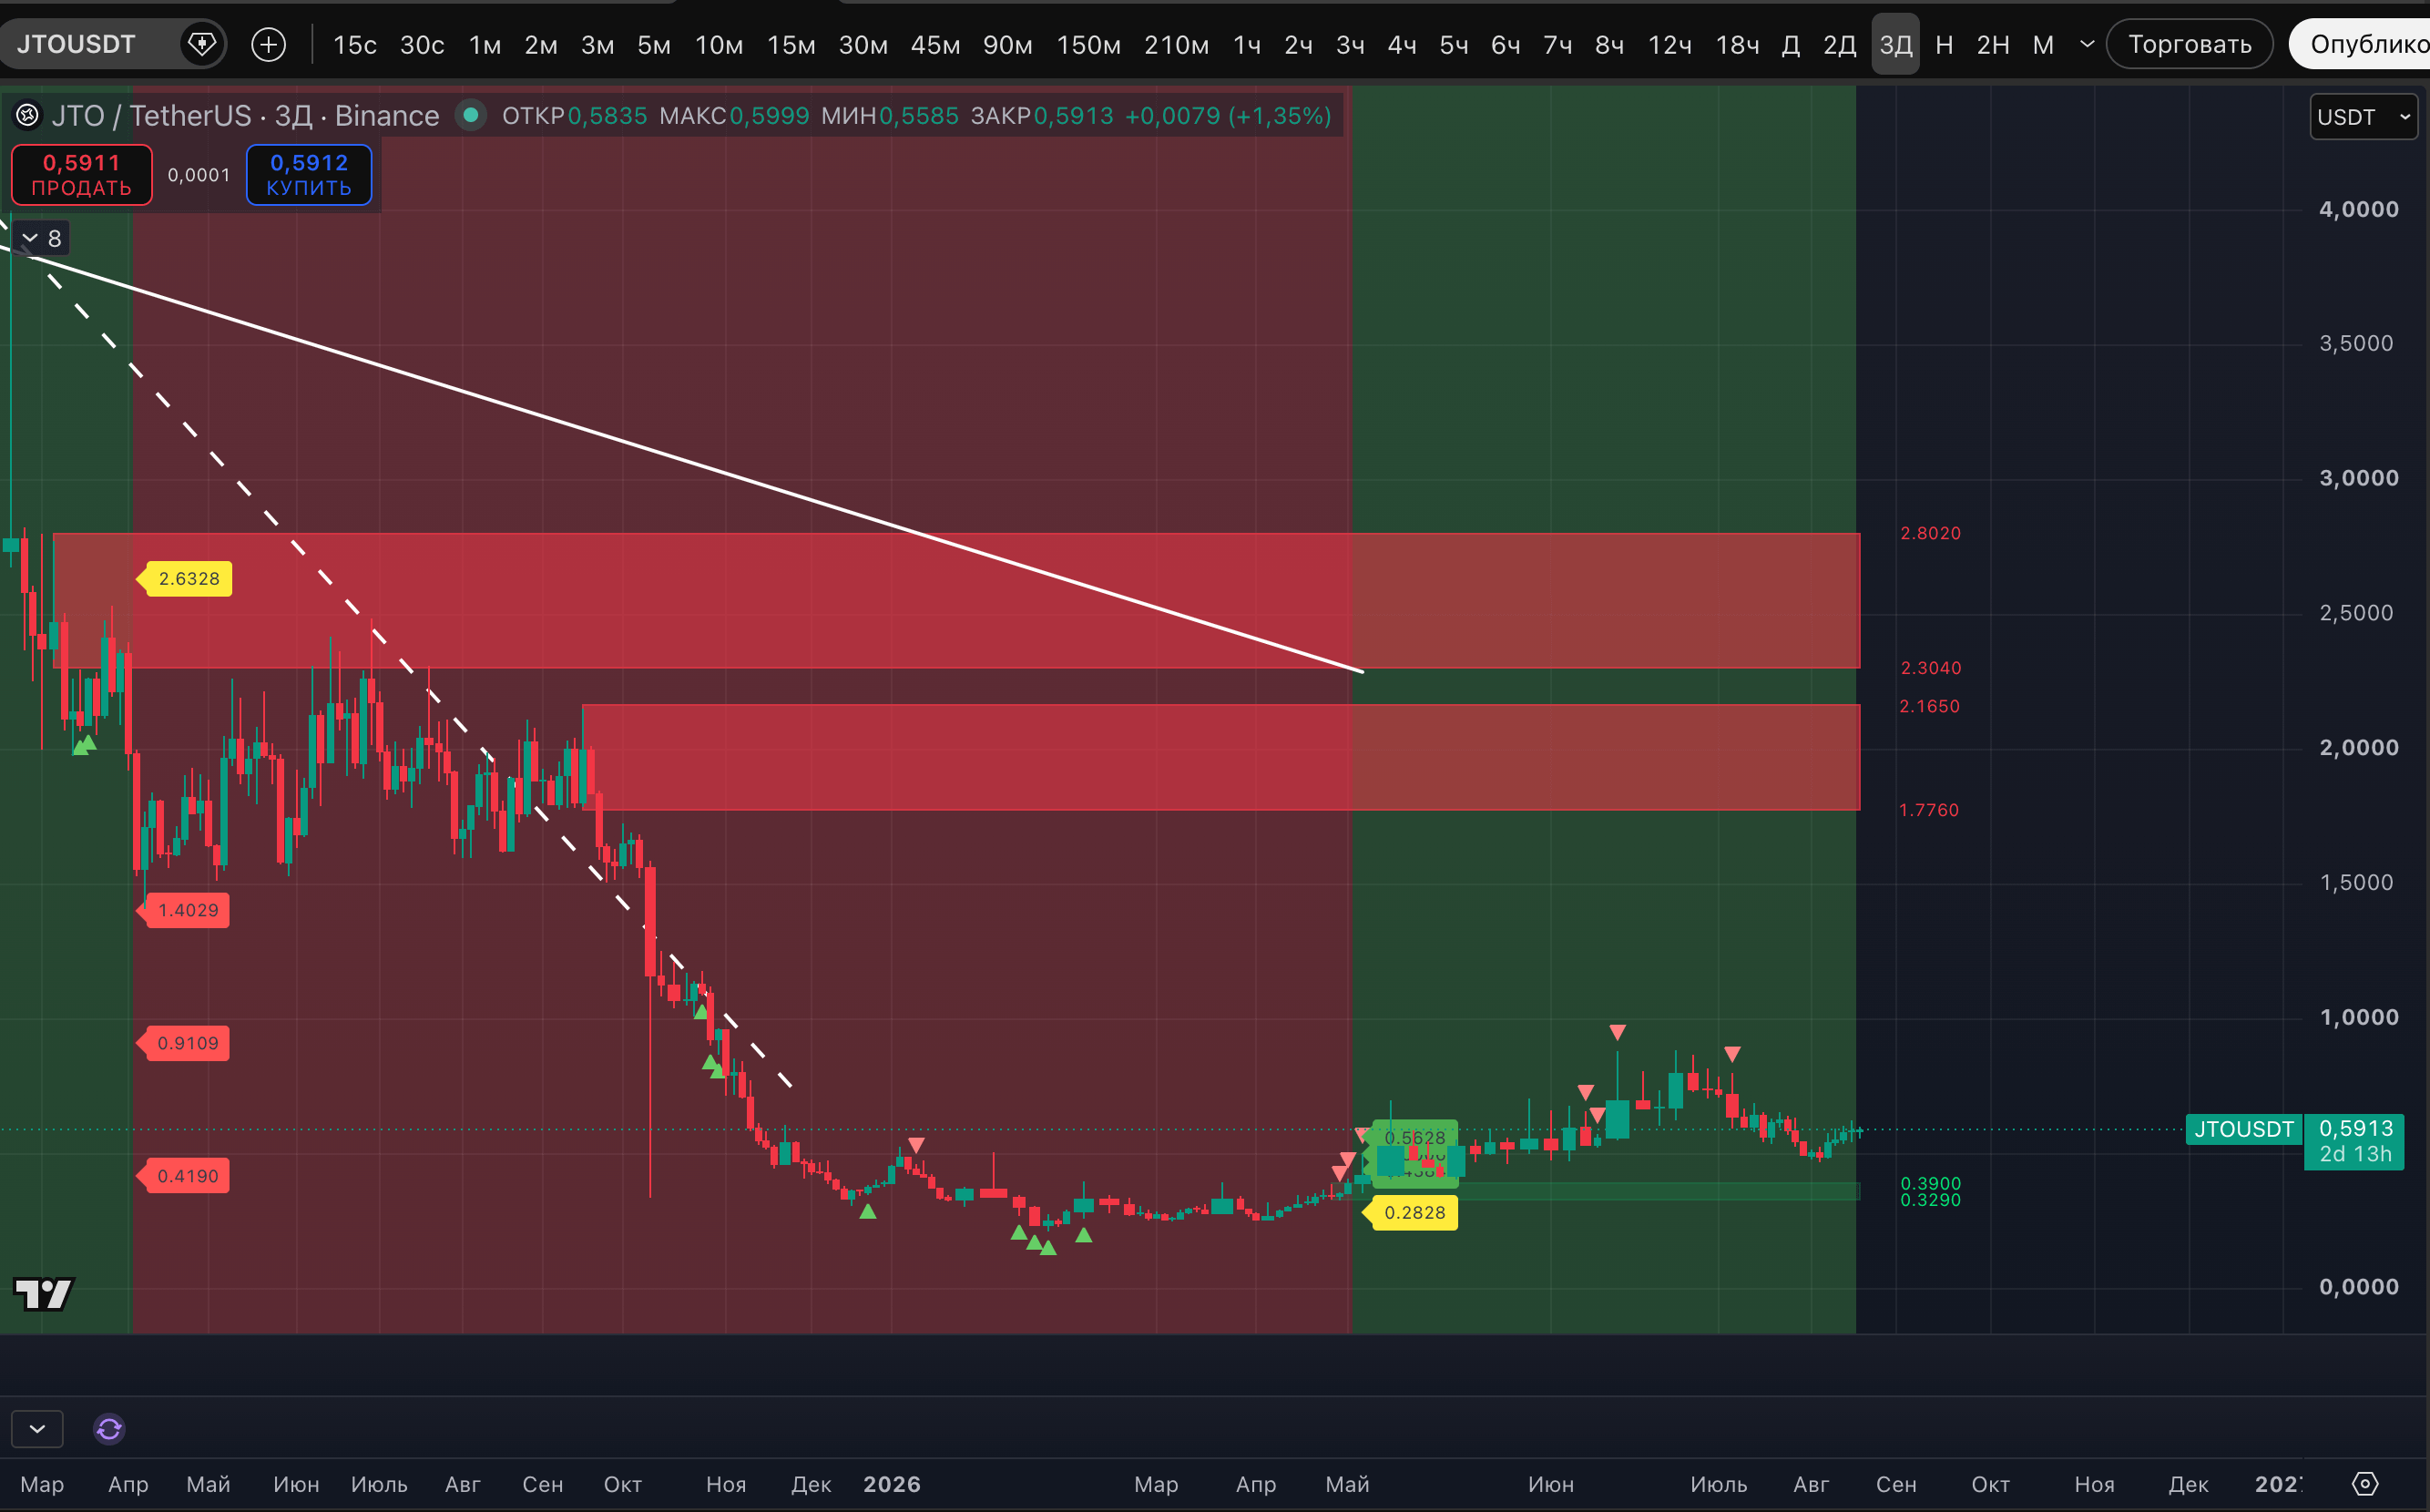The height and width of the screenshot is (1512, 2430).
Task: Add a symbol with the plus circle icon
Action: click(x=268, y=44)
